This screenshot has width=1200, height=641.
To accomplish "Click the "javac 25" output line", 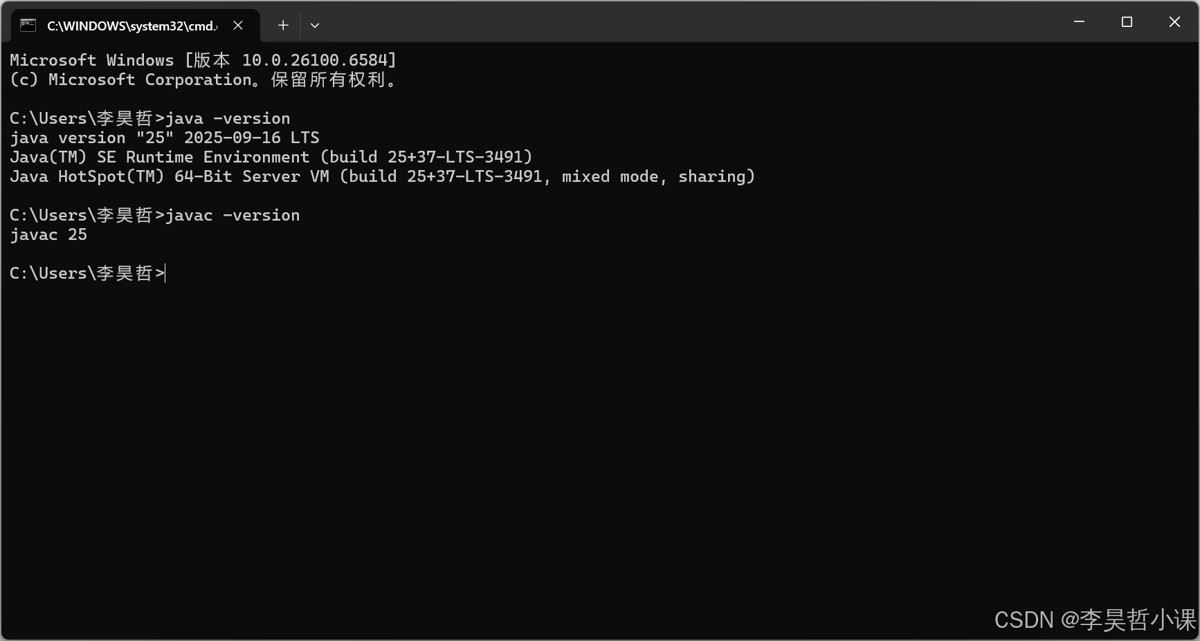I will 48,235.
